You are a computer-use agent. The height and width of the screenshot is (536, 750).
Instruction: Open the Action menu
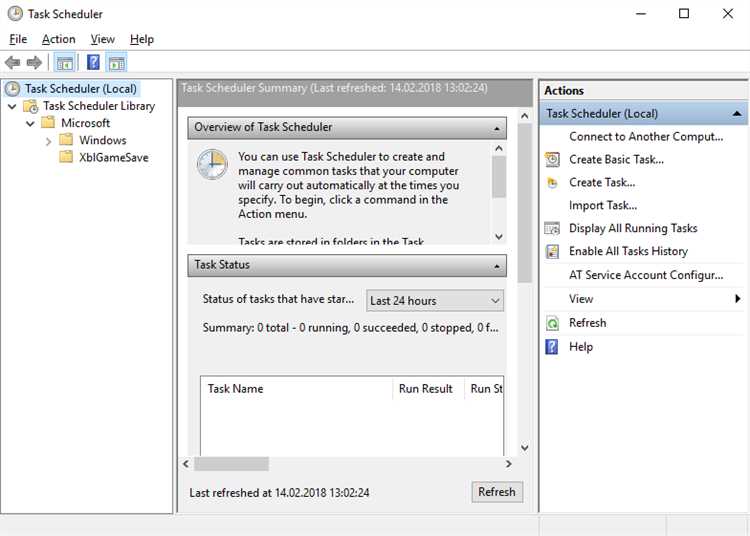click(x=58, y=39)
